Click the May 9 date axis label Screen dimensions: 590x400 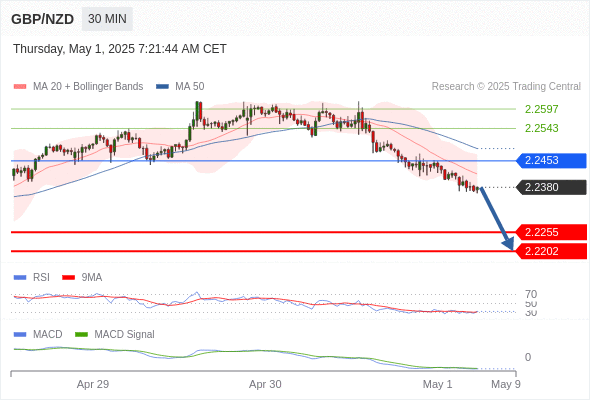click(x=506, y=384)
